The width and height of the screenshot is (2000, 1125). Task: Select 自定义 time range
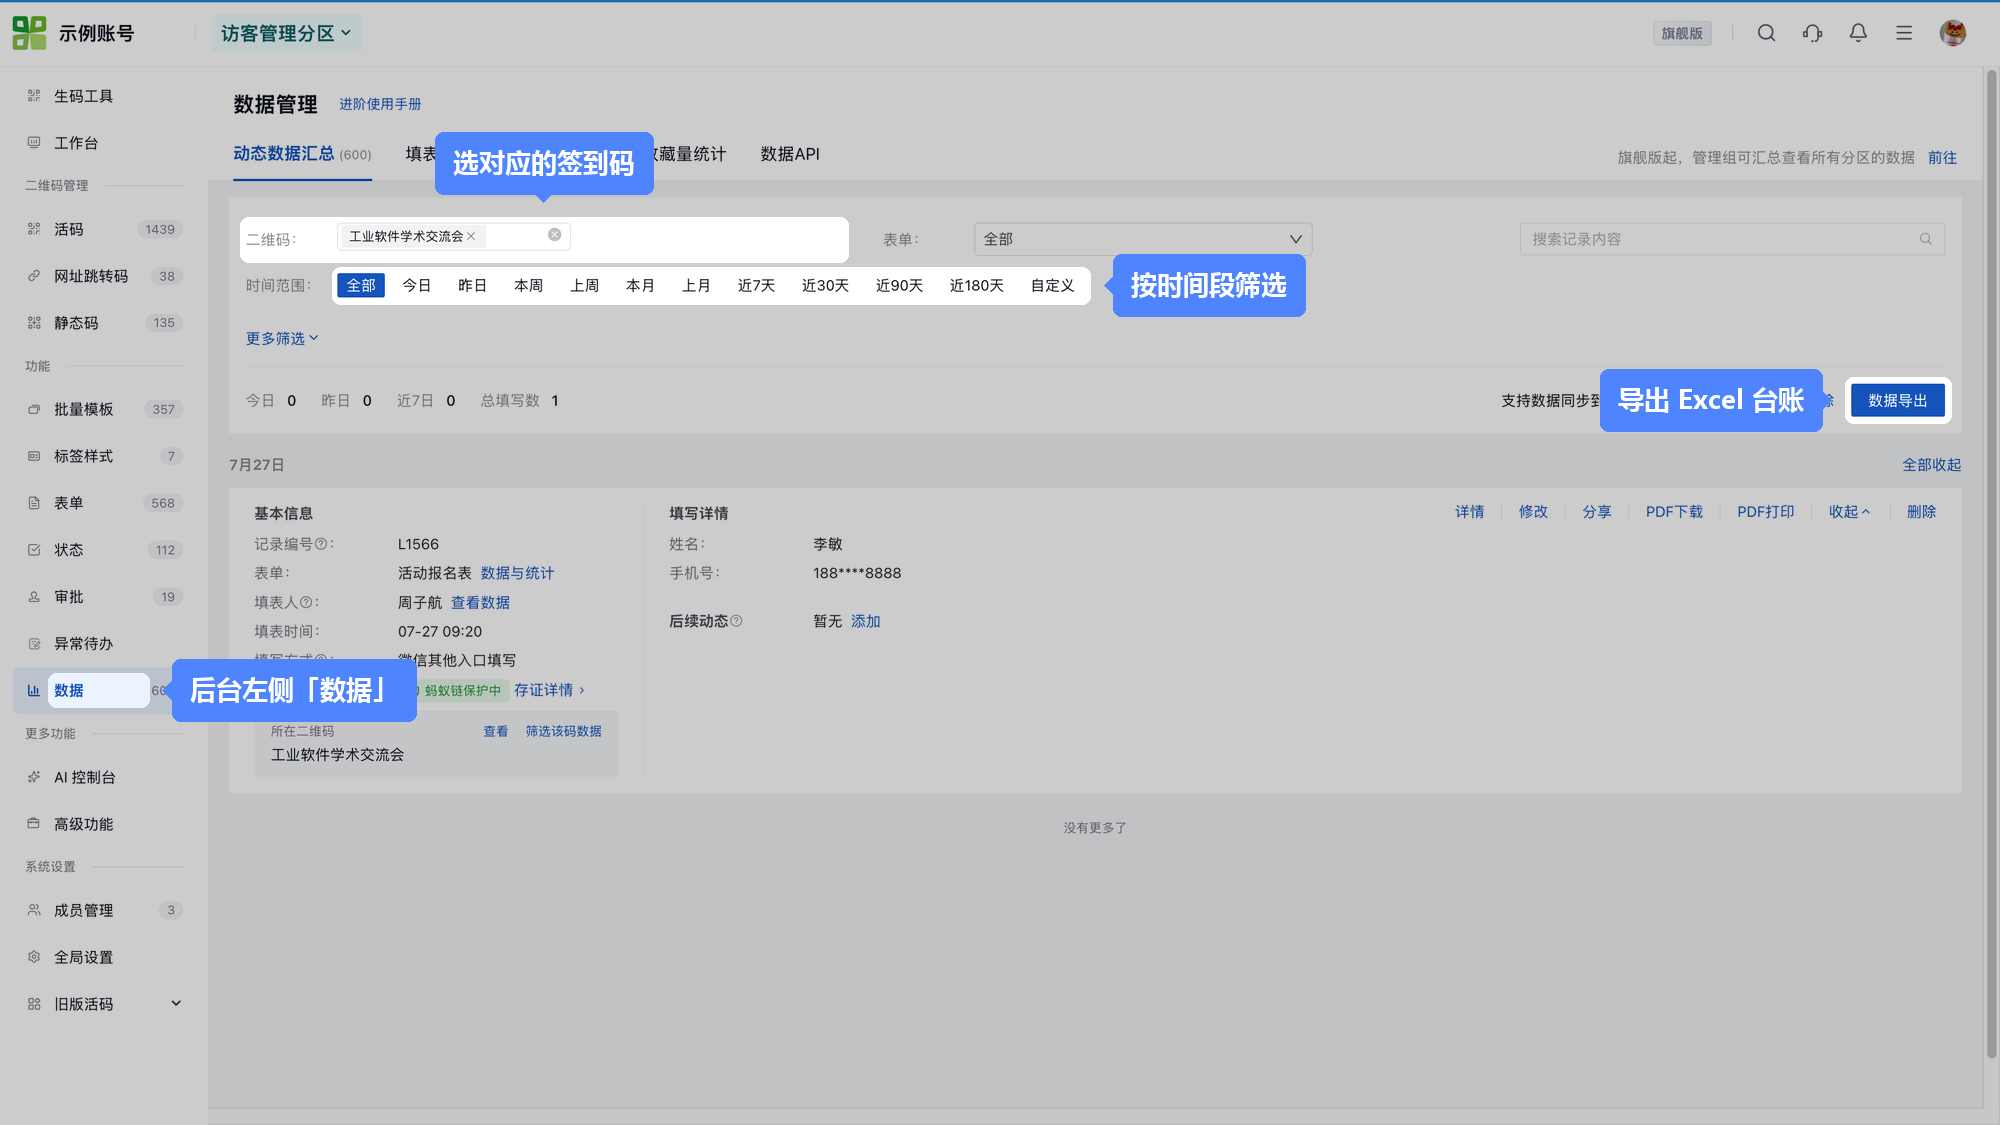(x=1052, y=286)
